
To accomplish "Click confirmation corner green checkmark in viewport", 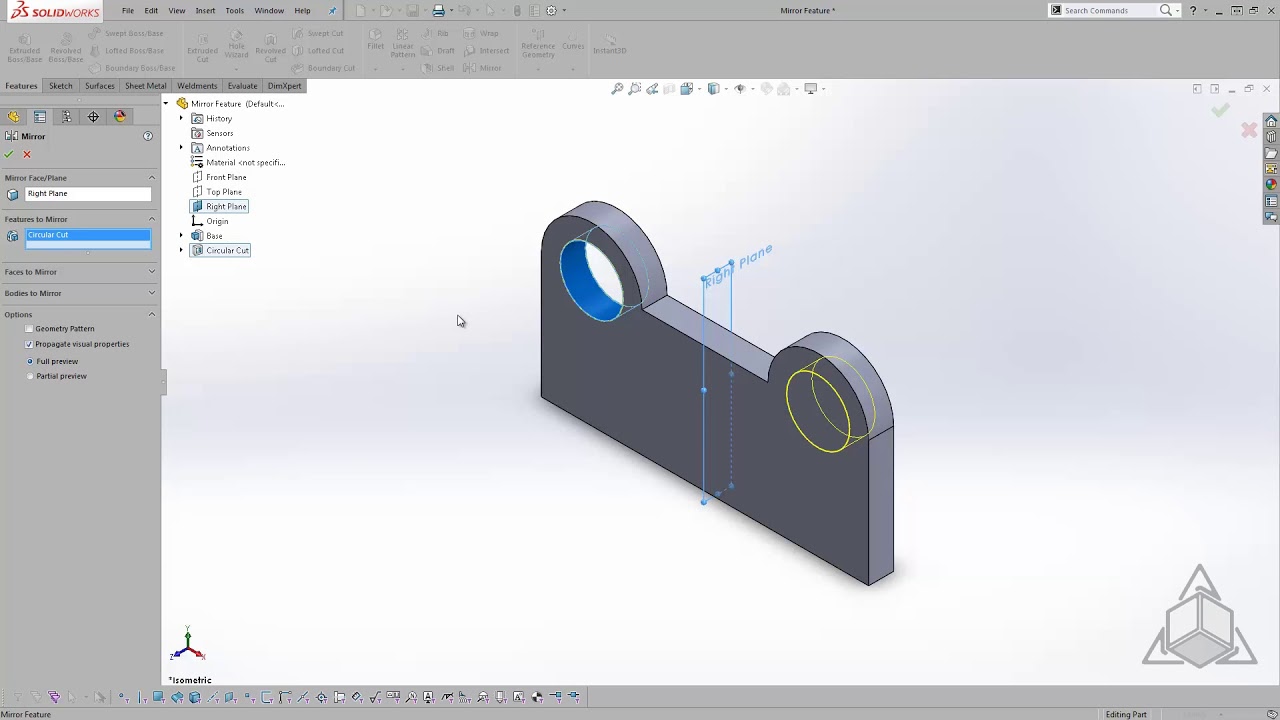I will [x=1220, y=110].
